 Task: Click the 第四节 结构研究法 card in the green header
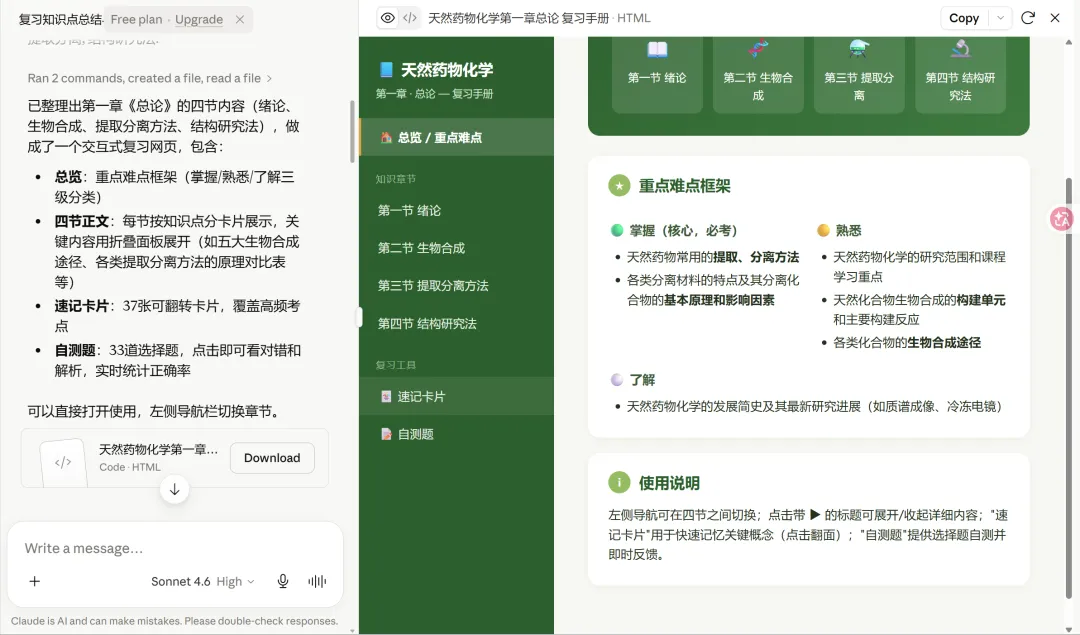coord(960,74)
